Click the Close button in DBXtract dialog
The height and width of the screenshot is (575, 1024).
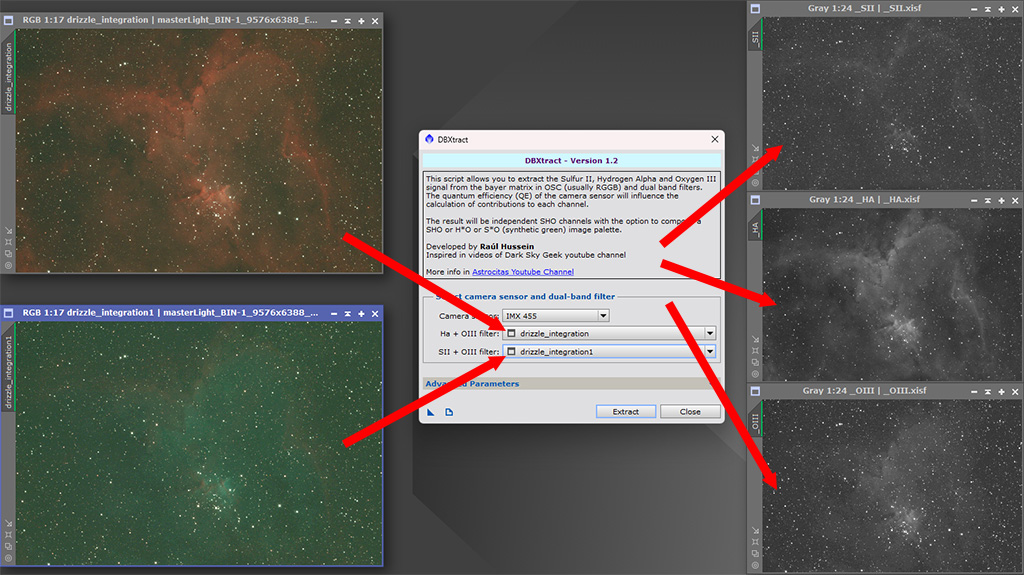click(x=690, y=412)
